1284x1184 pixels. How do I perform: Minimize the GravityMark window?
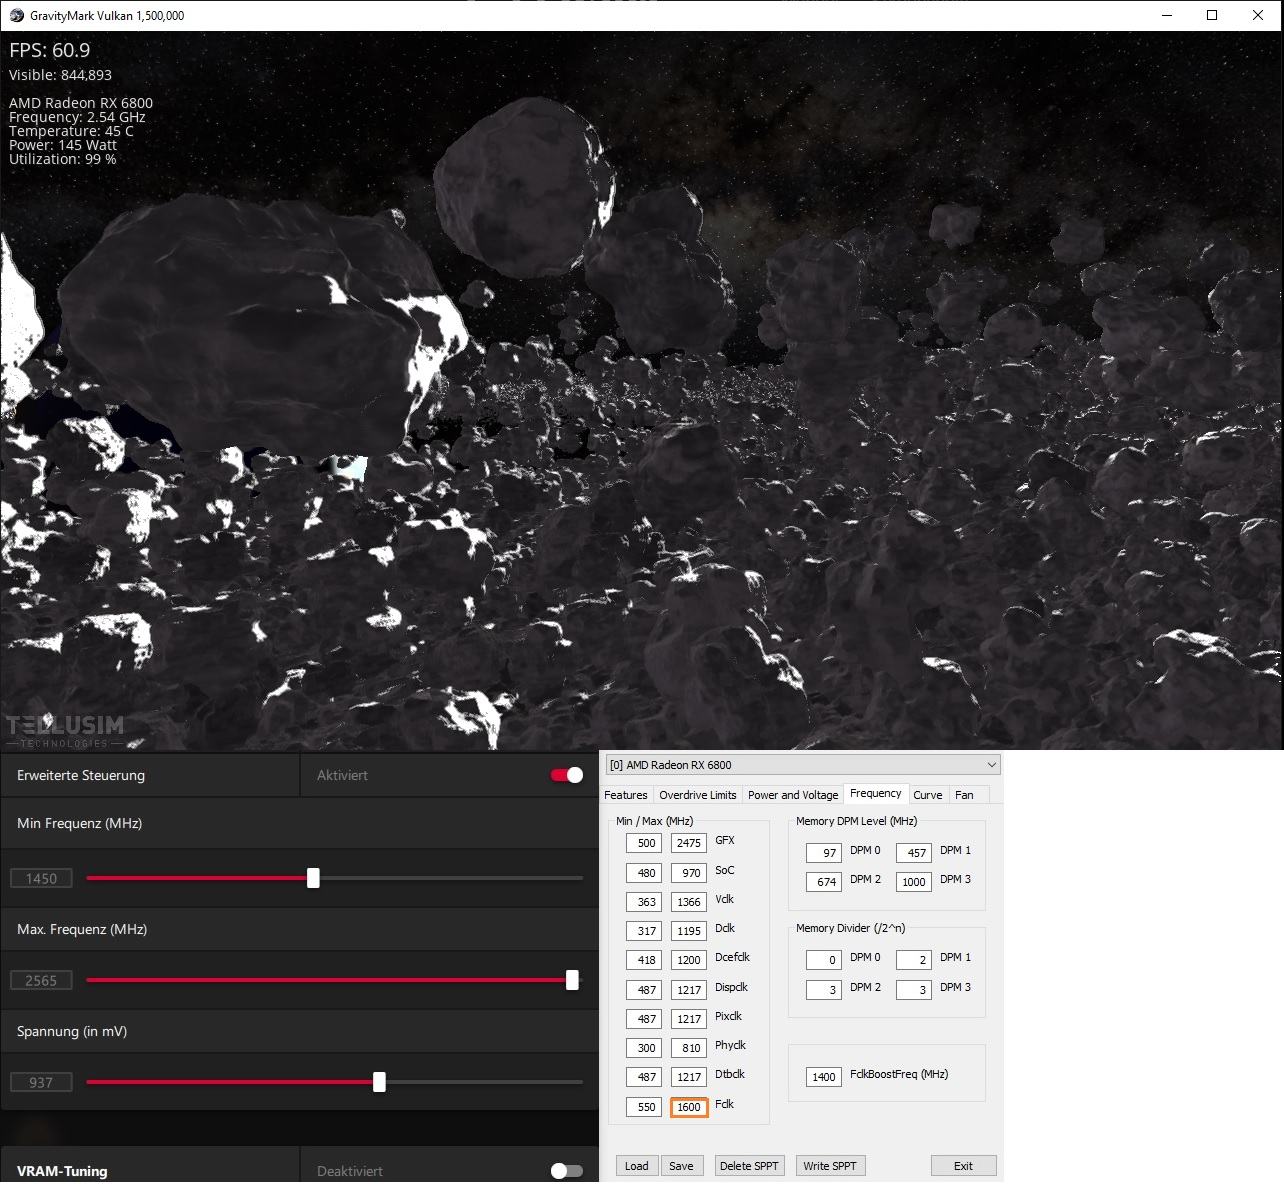coord(1166,15)
